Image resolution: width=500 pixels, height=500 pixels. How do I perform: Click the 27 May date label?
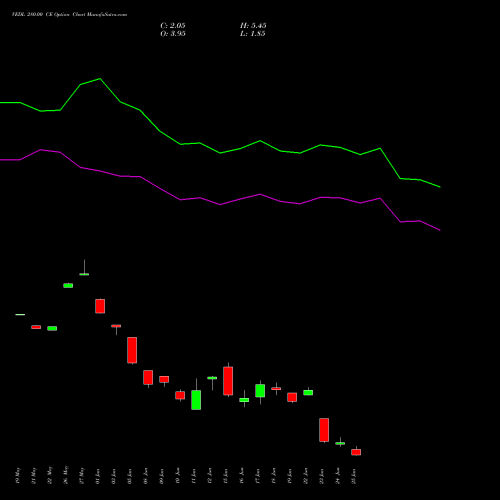tap(82, 476)
